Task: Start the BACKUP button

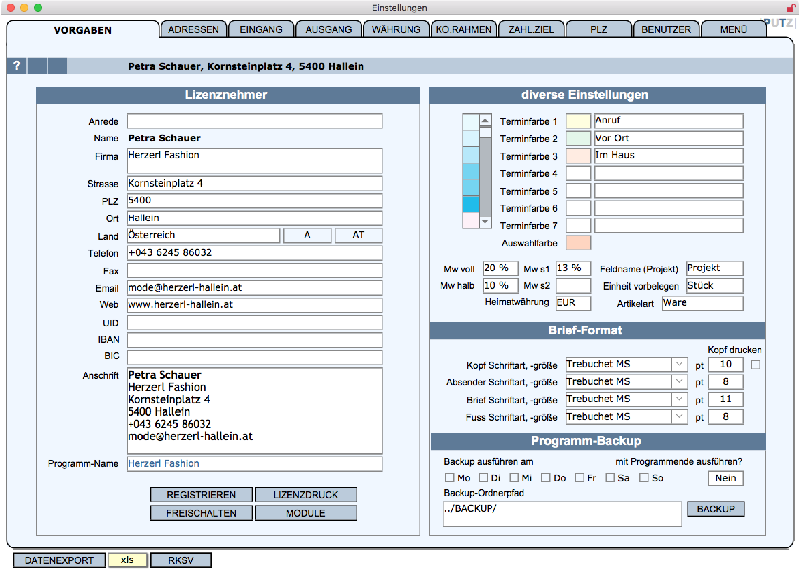Action: (716, 509)
